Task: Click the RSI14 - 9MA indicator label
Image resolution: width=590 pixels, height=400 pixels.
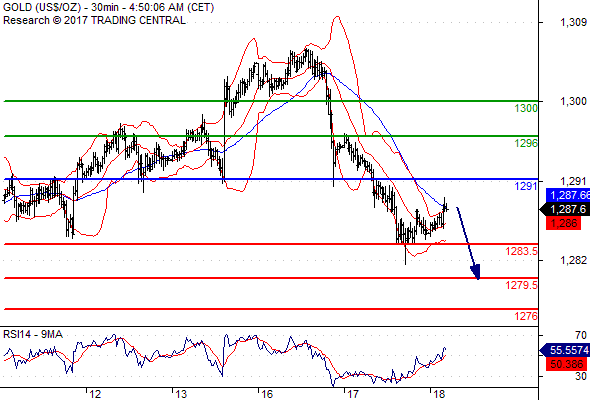Action: pyautogui.click(x=33, y=334)
